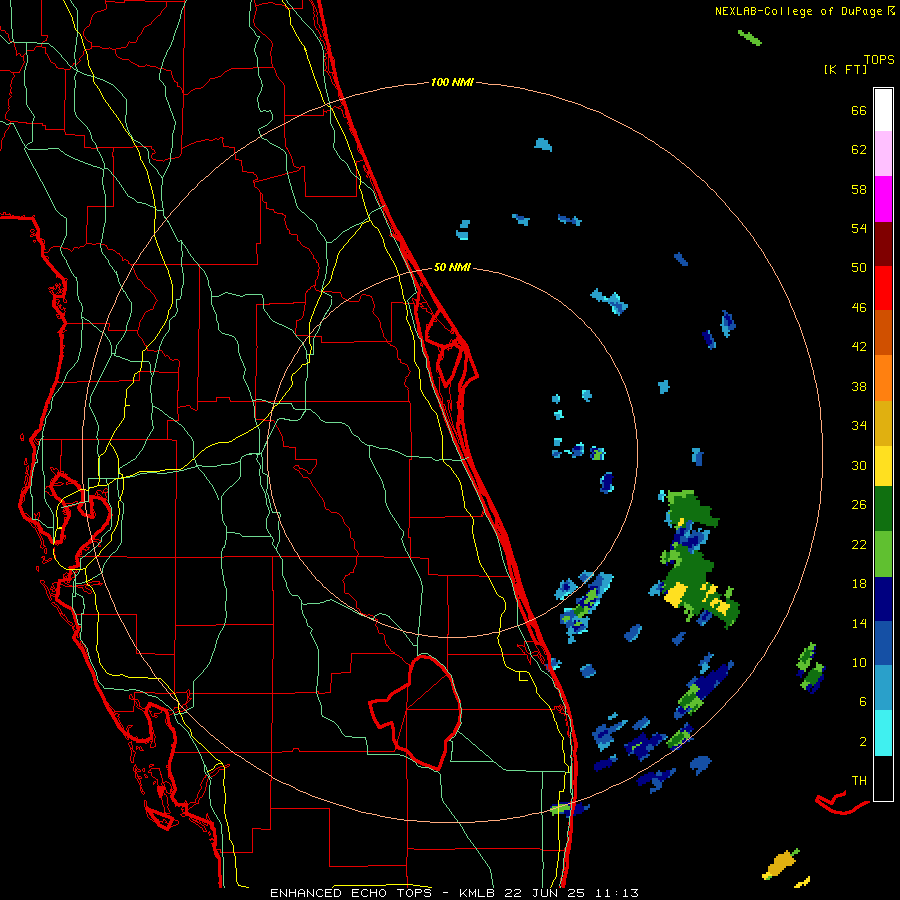Click the '50' legend value
The image size is (900, 900).
click(859, 267)
